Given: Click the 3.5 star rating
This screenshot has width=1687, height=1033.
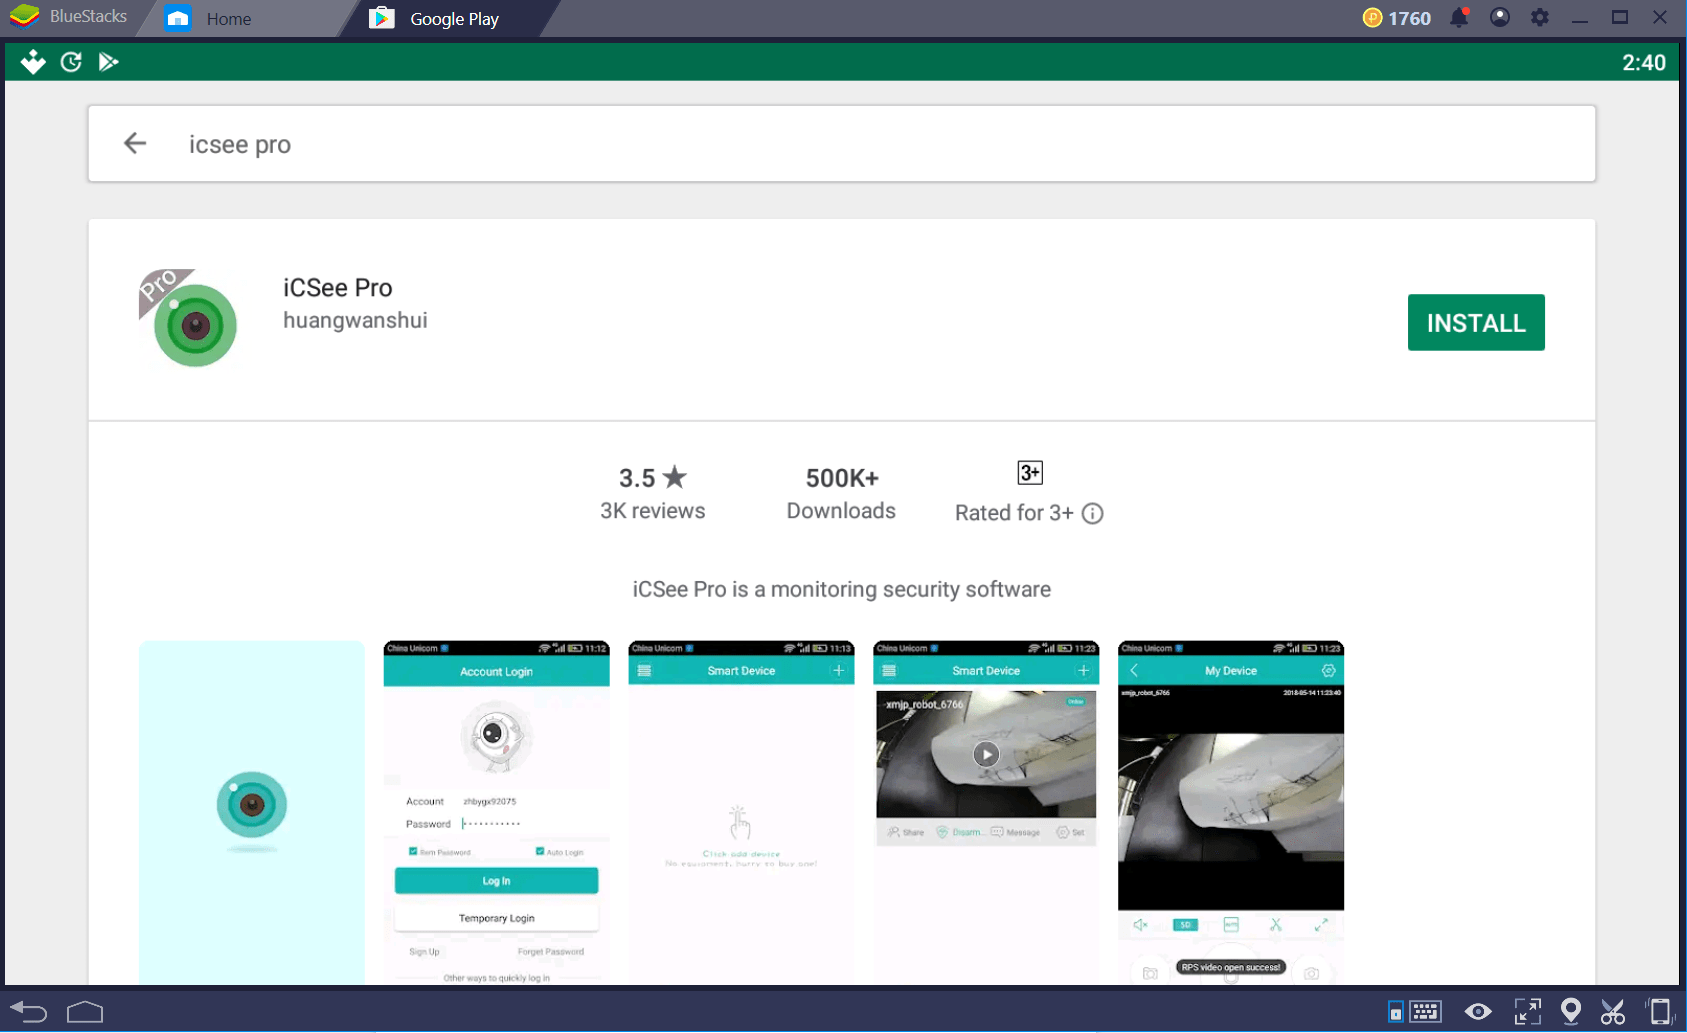Looking at the screenshot, I should tap(653, 478).
